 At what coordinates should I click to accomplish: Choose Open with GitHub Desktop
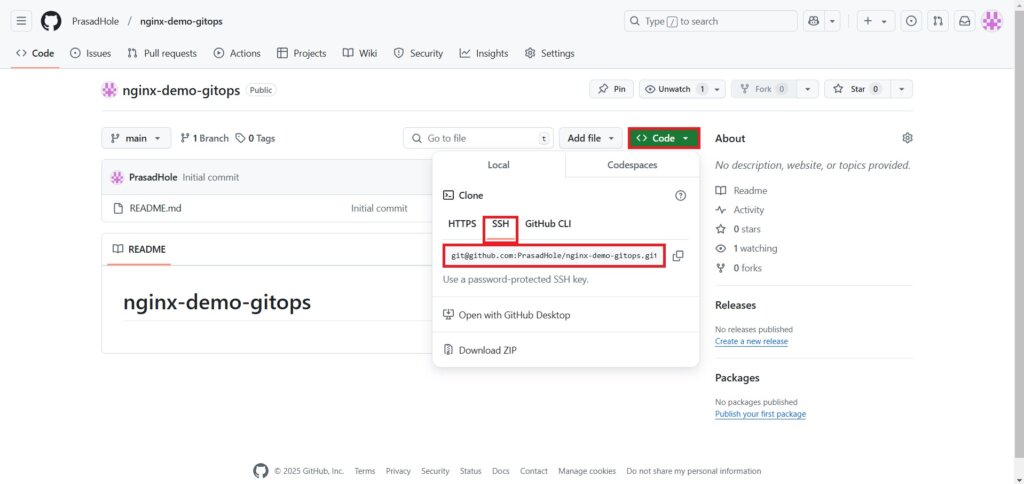pos(506,315)
